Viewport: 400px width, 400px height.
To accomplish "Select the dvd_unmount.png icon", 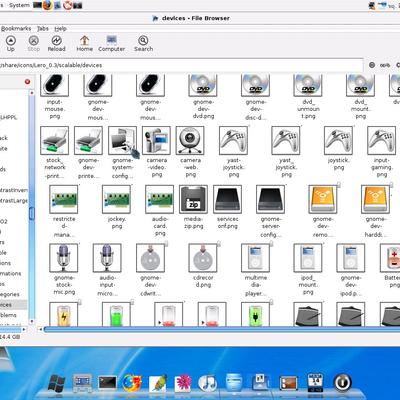I will tap(308, 85).
